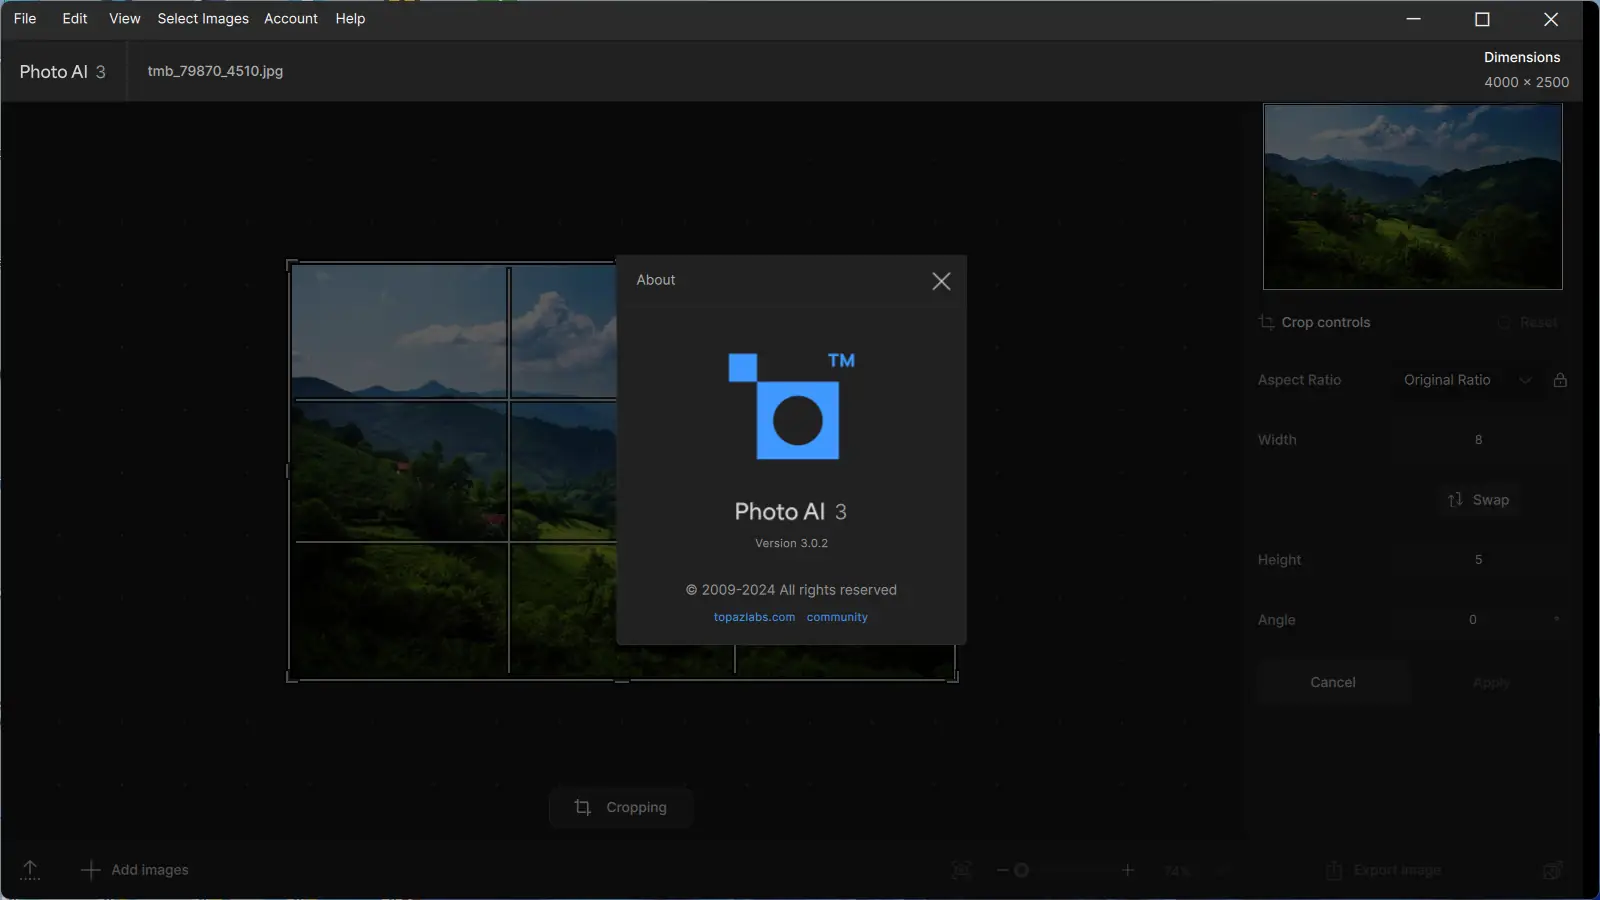Viewport: 1600px width, 900px height.
Task: Reset the crop controls
Action: point(1528,322)
